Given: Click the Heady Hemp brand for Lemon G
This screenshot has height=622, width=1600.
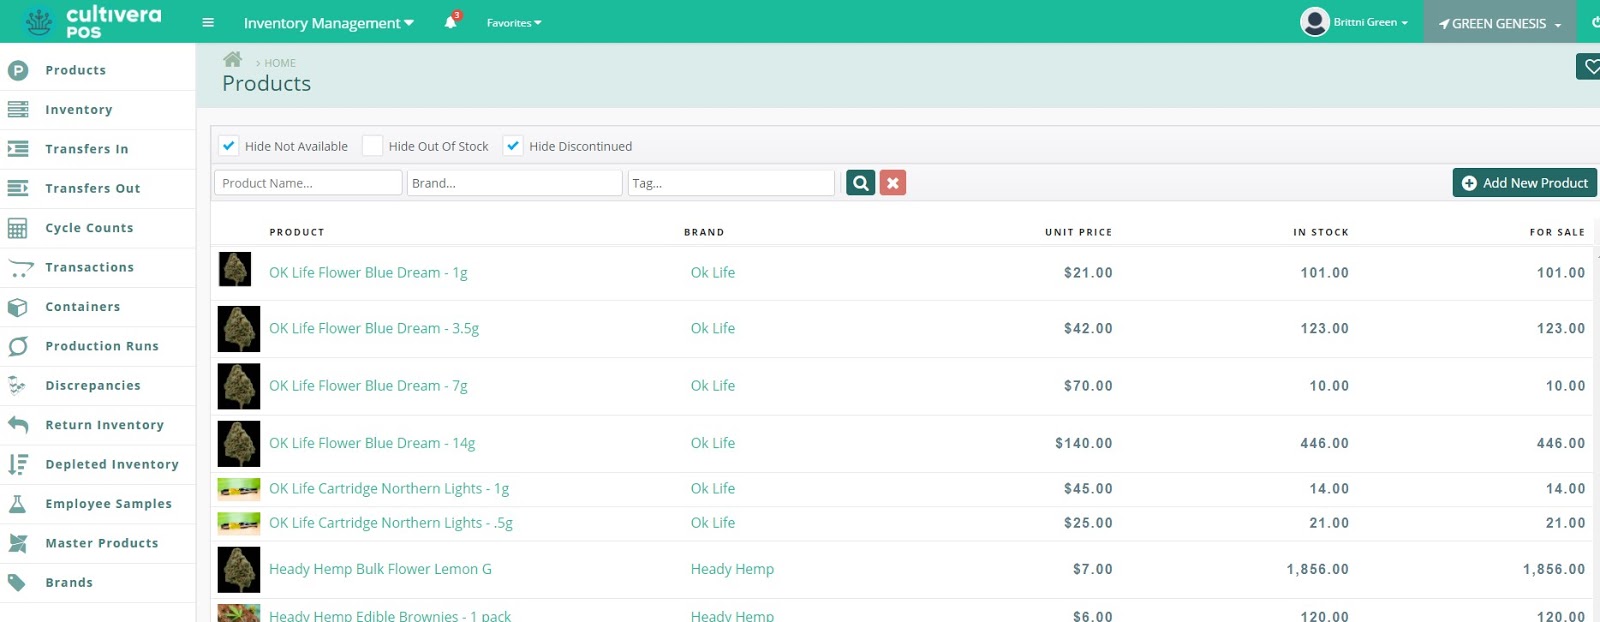Looking at the screenshot, I should click(732, 569).
